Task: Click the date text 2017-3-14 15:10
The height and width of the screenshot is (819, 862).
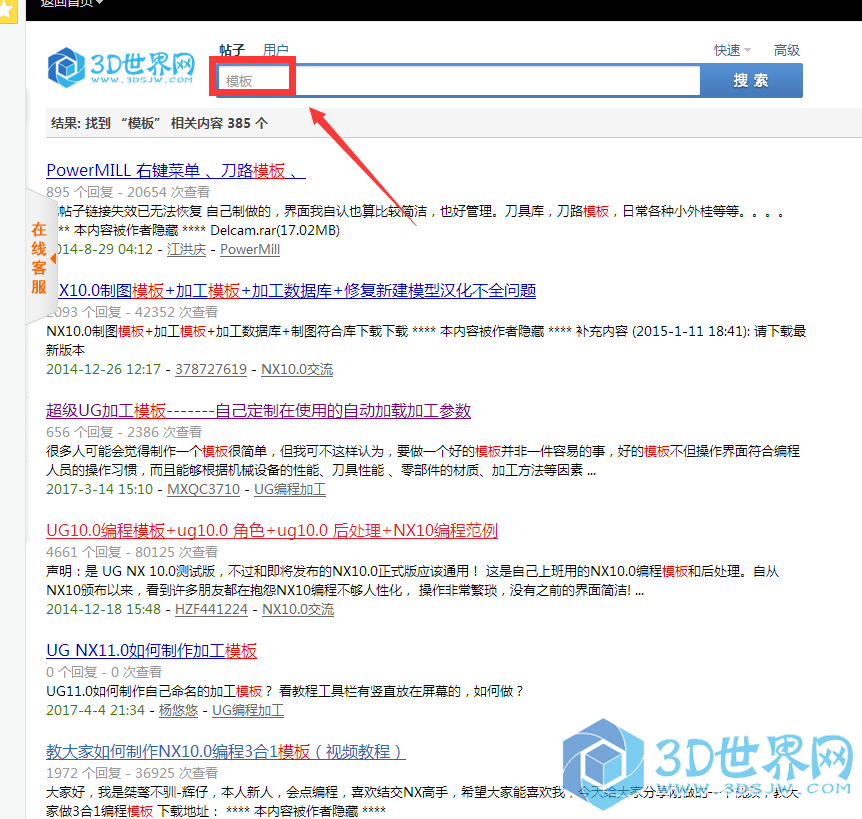Action: click(100, 489)
